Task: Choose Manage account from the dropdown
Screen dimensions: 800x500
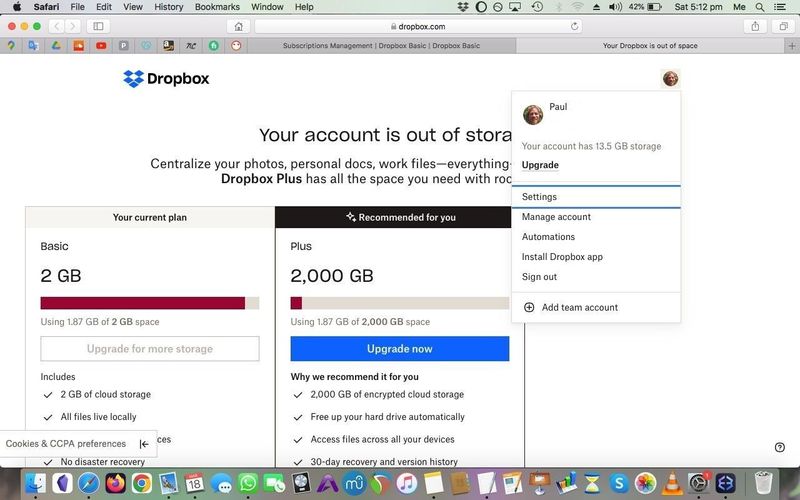Action: [556, 217]
